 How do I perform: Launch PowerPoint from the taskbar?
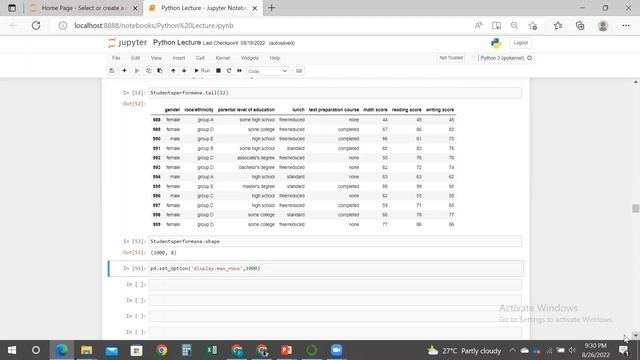click(x=287, y=350)
